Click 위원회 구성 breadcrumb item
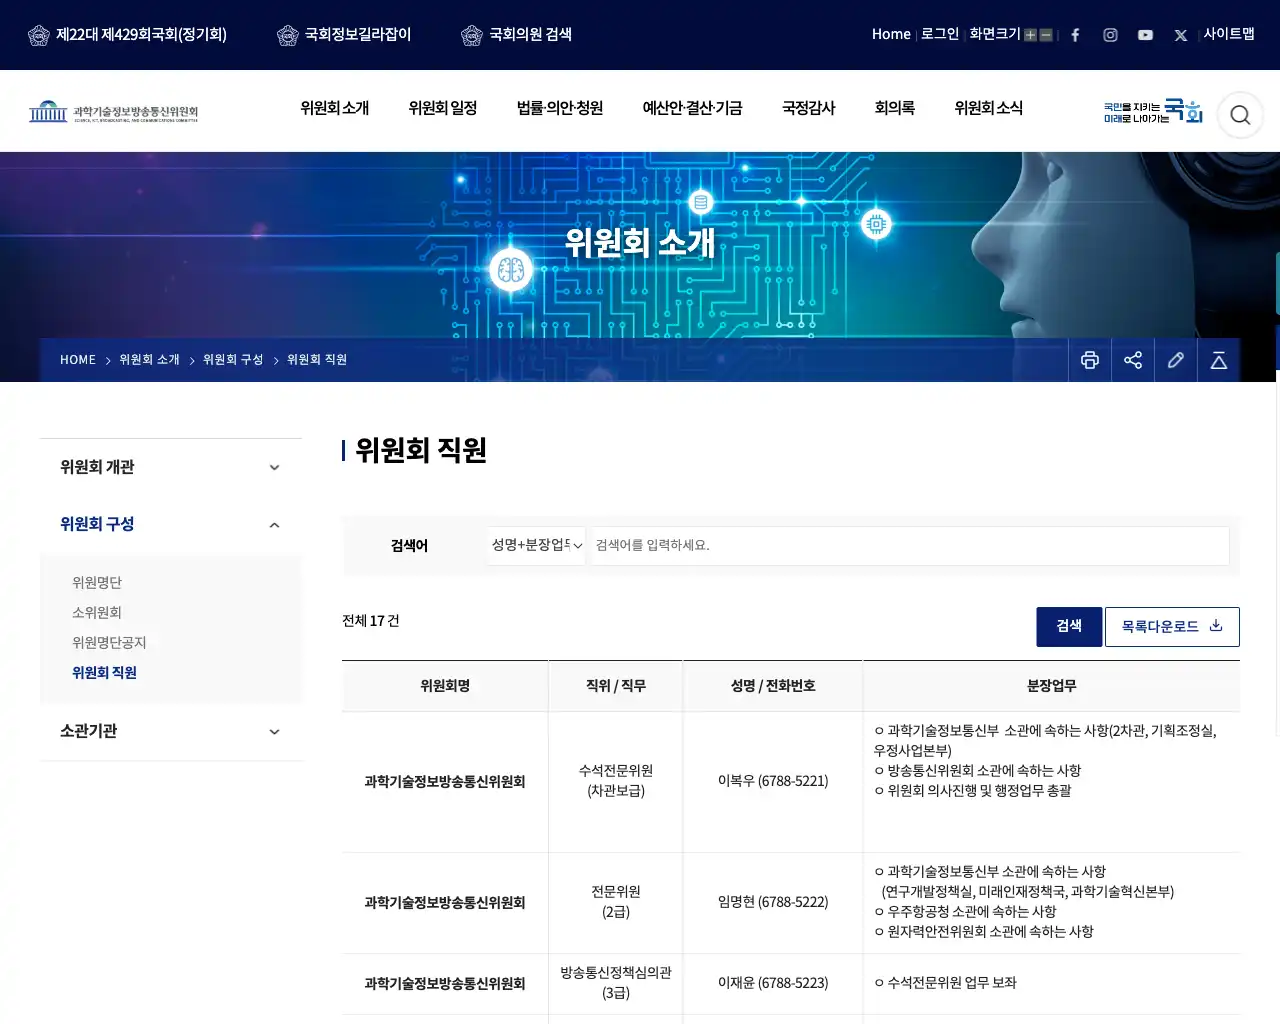Viewport: 1280px width, 1024px height. [233, 360]
